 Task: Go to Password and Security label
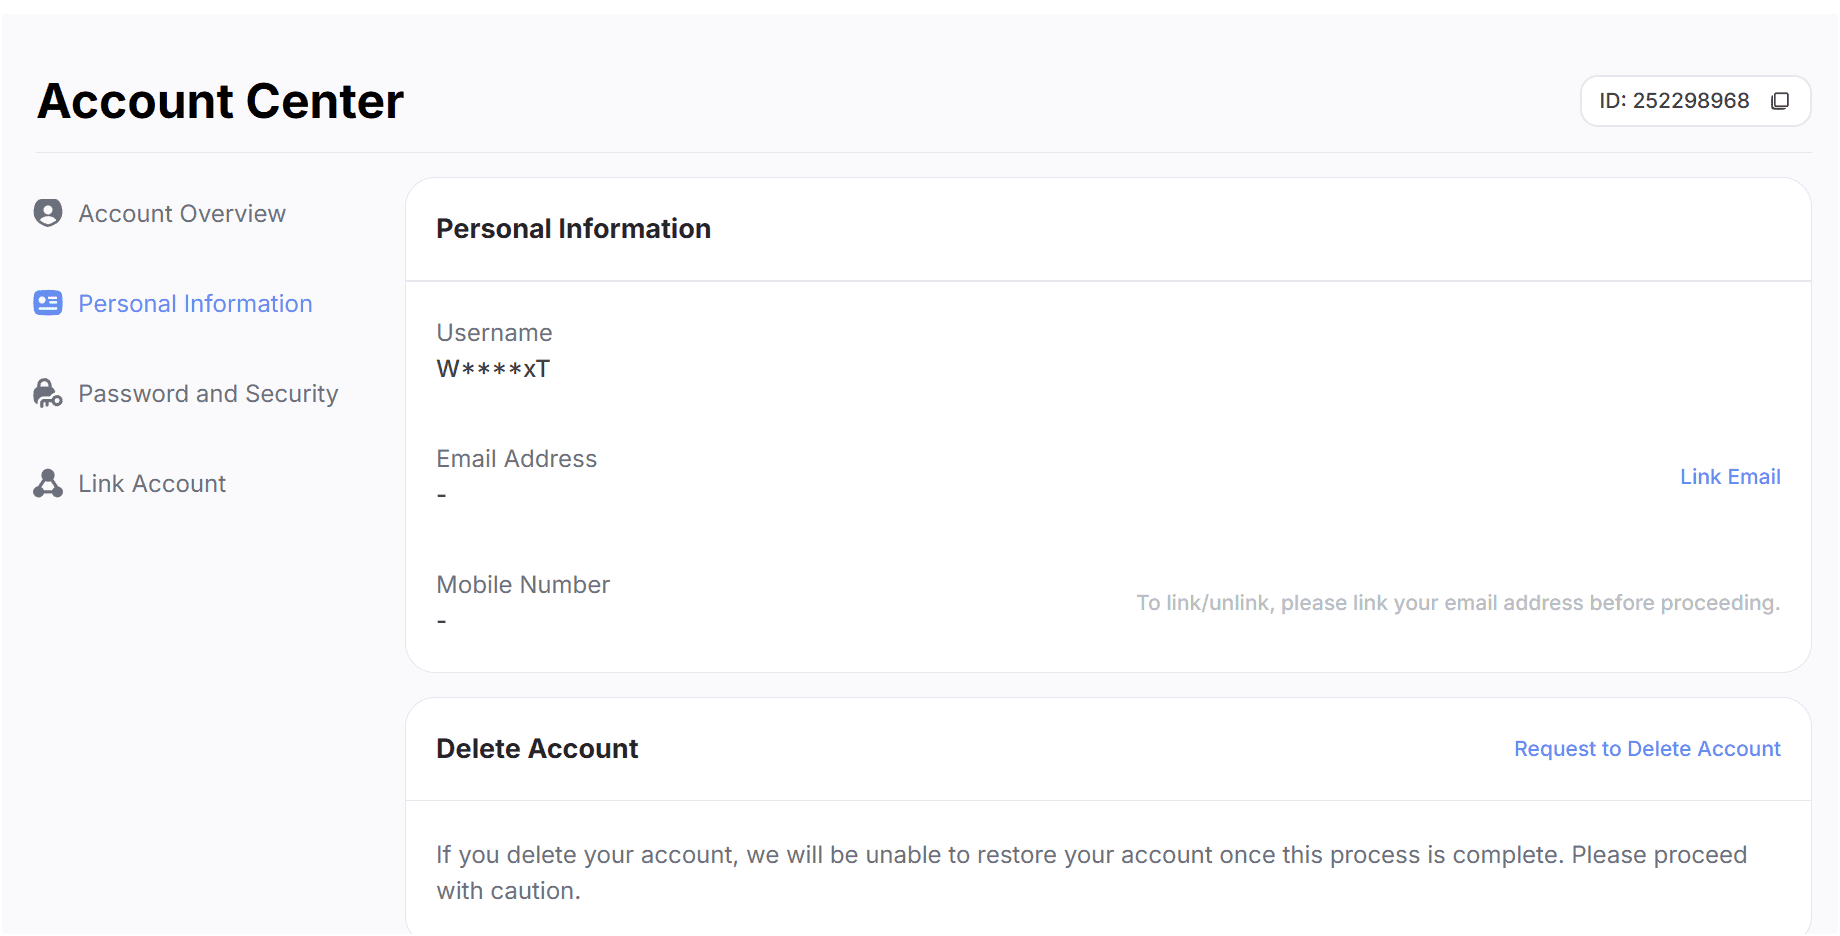point(208,394)
